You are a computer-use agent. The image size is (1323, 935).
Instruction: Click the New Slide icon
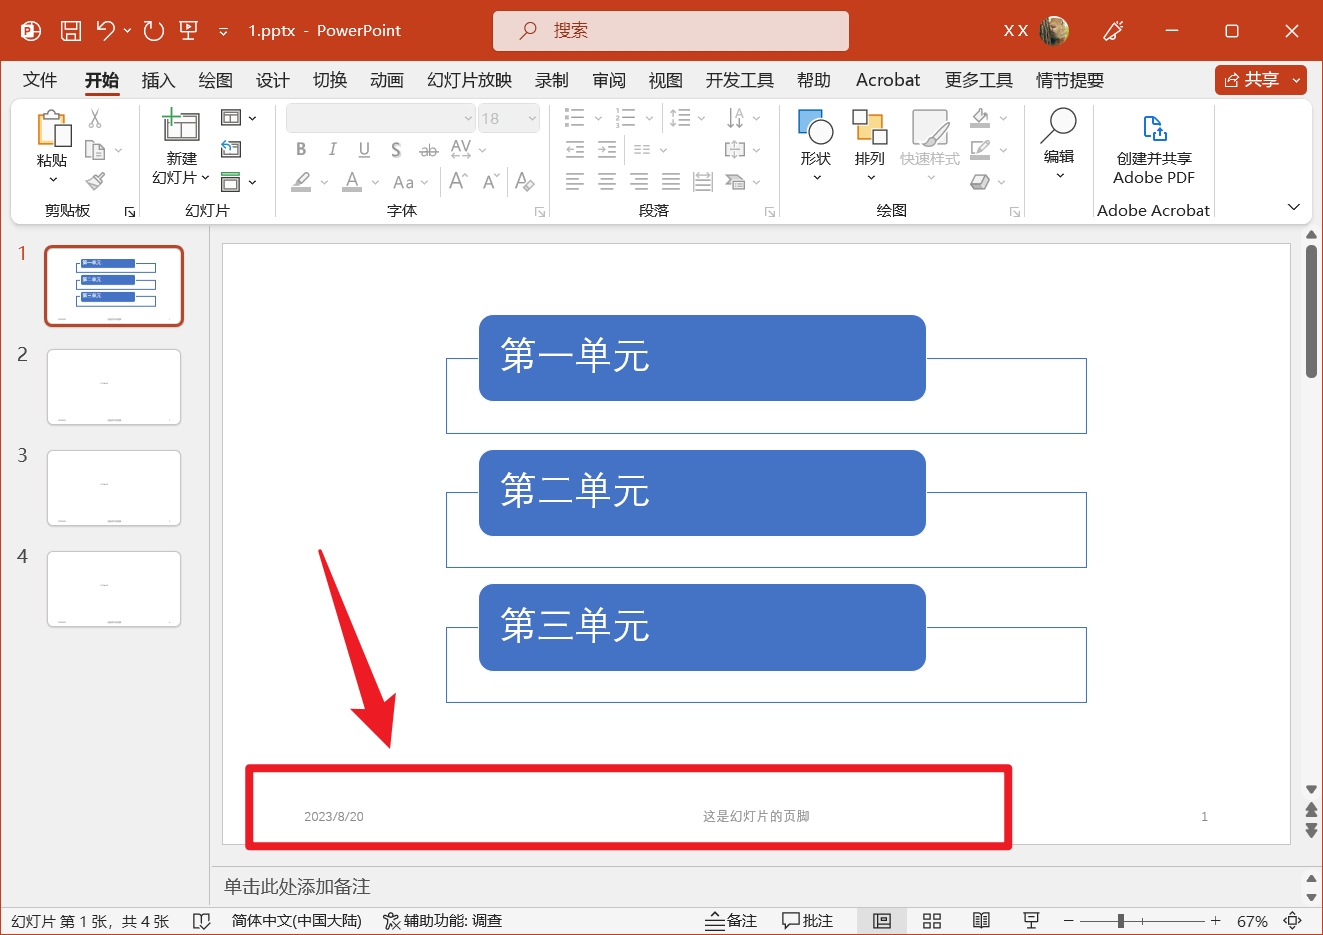[x=181, y=126]
